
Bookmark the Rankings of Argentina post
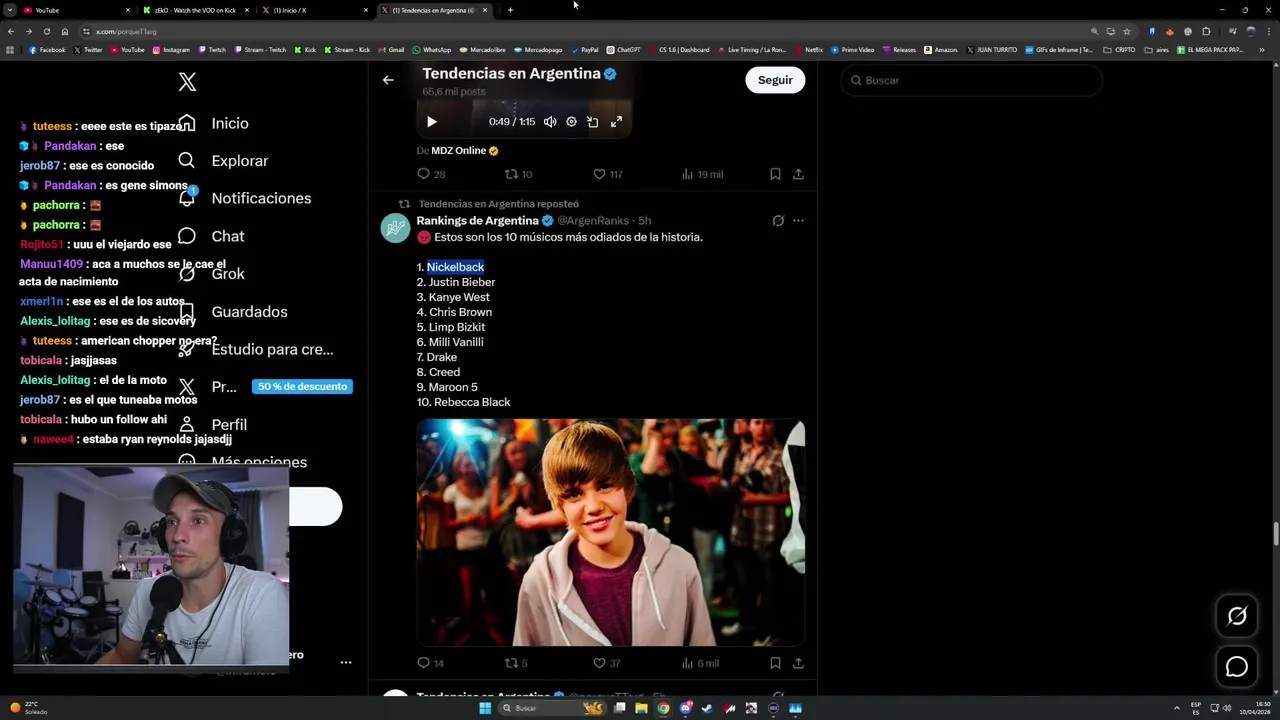(x=775, y=663)
